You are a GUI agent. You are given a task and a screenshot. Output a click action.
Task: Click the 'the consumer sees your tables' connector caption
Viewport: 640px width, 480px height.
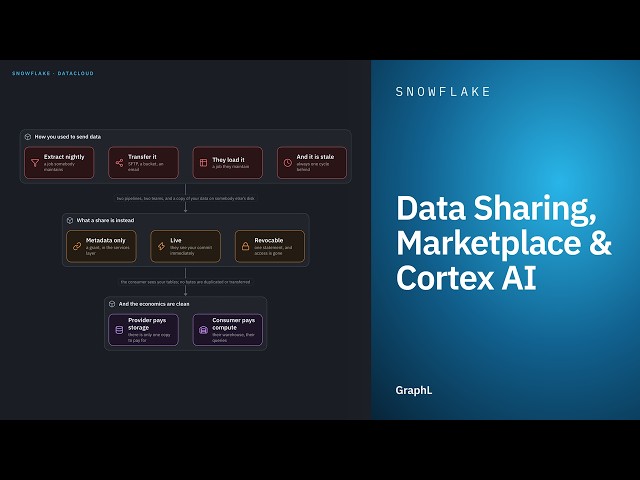pos(185,282)
